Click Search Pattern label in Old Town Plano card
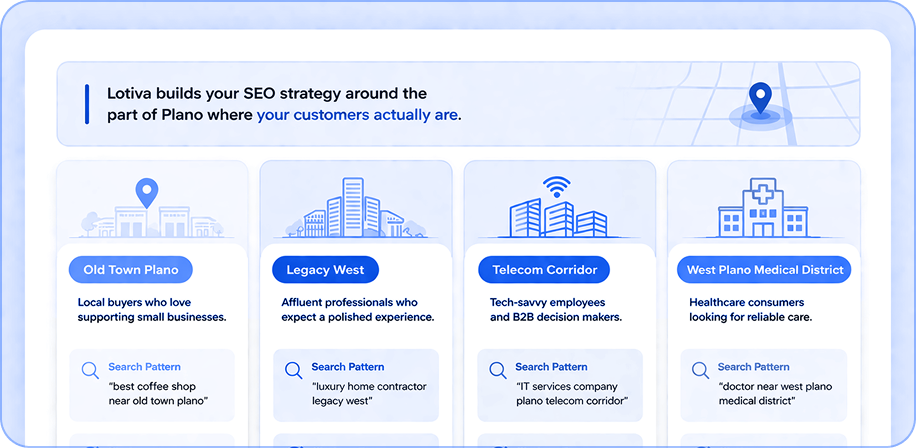The width and height of the screenshot is (916, 448). 144,367
